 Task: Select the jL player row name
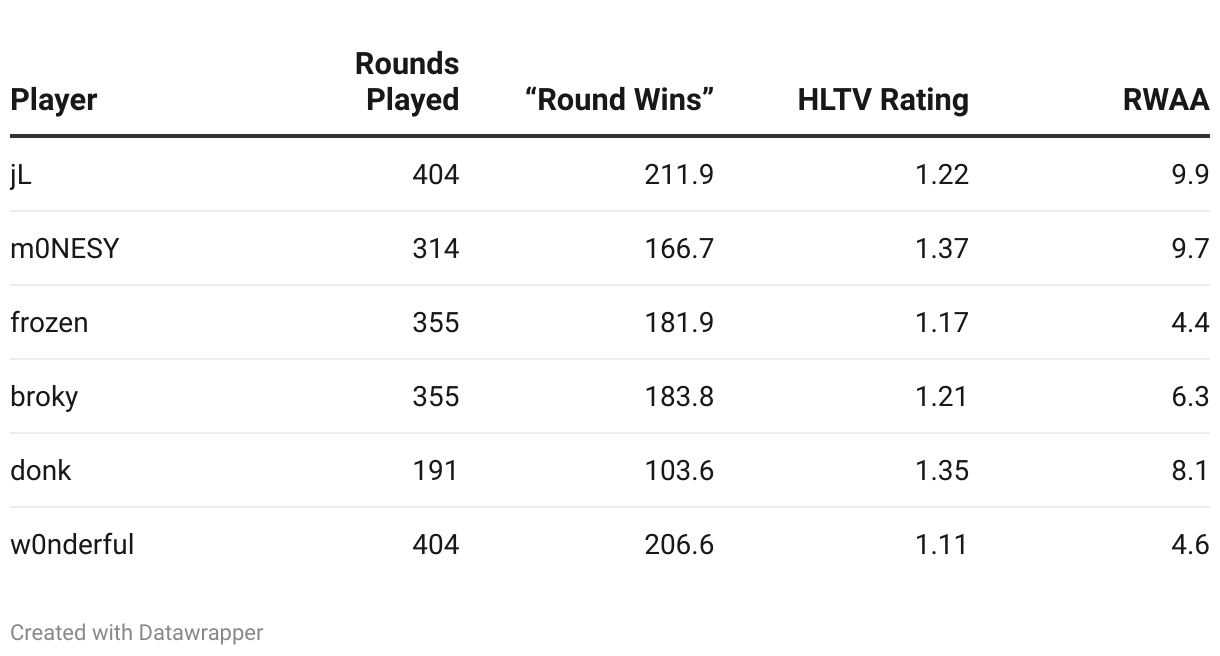(21, 175)
